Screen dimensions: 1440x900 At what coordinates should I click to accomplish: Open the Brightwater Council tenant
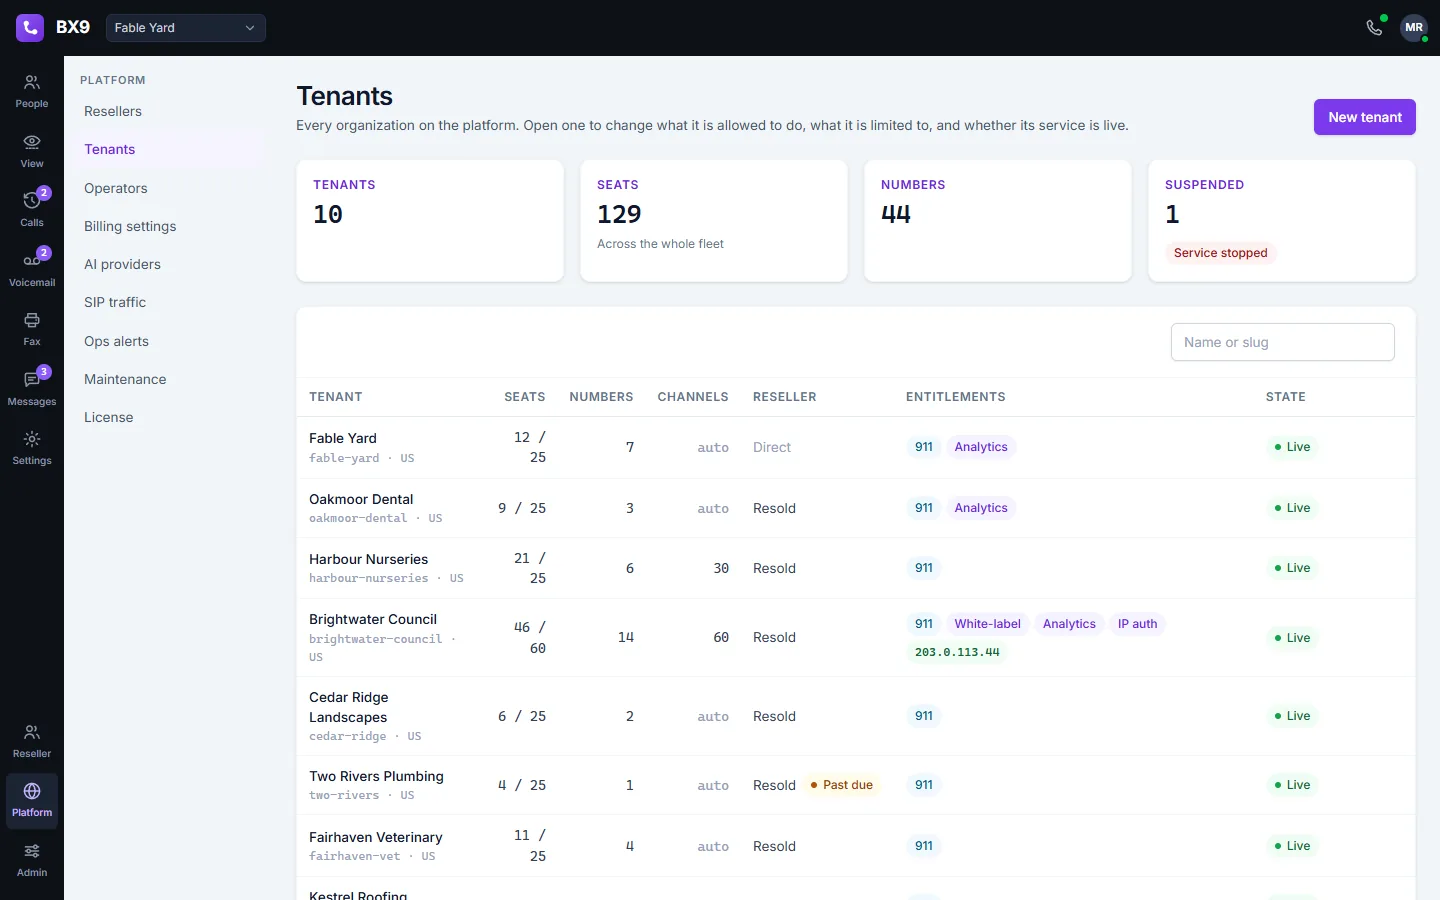(x=856, y=637)
